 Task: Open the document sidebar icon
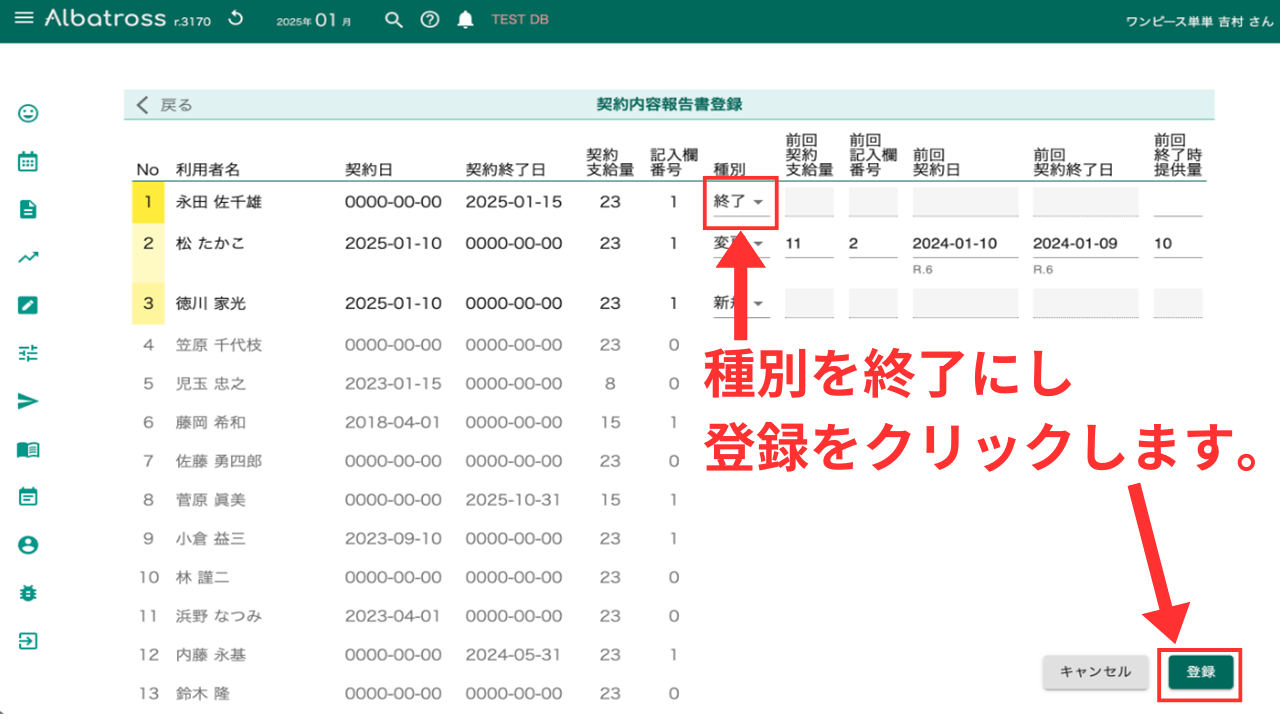coord(28,209)
